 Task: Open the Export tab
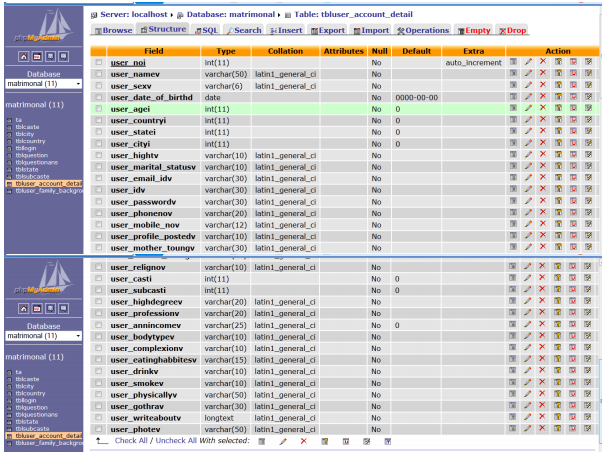pyautogui.click(x=328, y=30)
